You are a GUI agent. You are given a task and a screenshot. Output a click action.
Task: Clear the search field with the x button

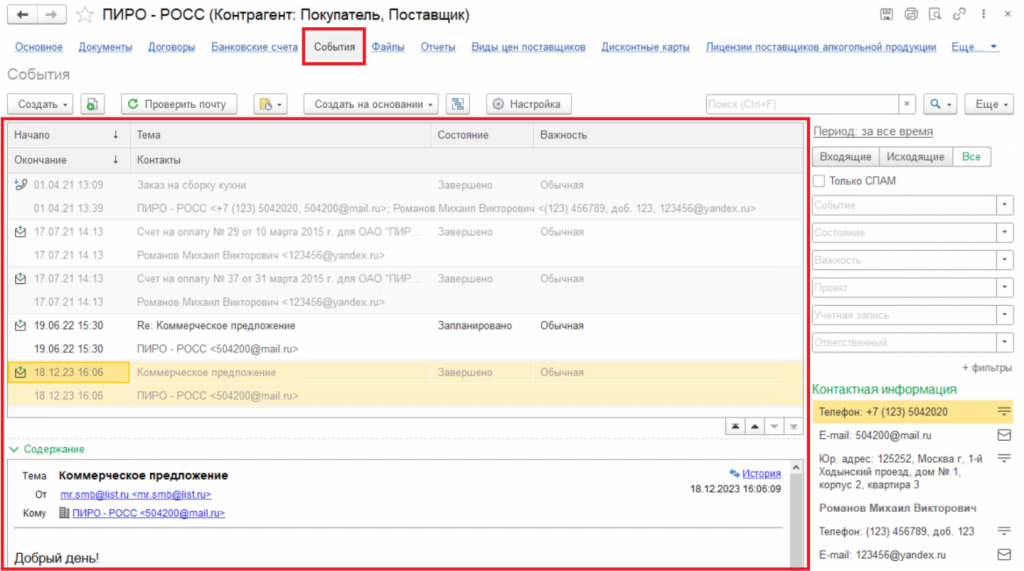point(906,104)
